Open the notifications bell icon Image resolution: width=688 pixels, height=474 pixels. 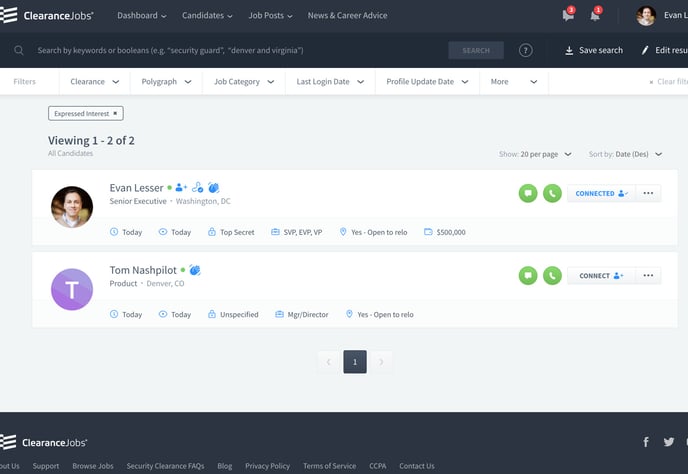[x=595, y=16]
